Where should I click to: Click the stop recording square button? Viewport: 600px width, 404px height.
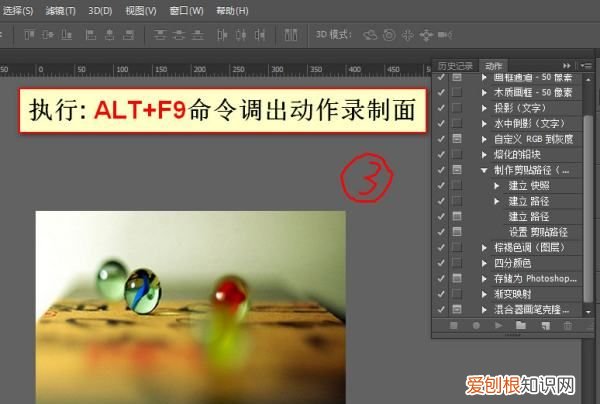[x=454, y=326]
